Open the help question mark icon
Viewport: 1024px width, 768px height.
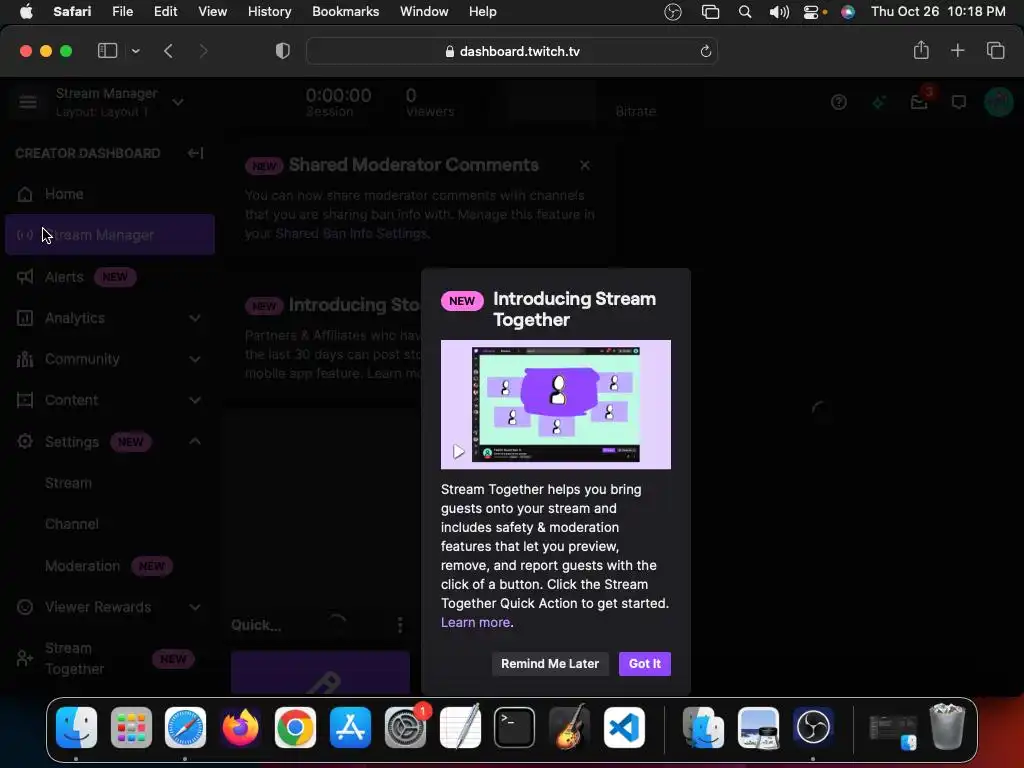click(x=839, y=102)
